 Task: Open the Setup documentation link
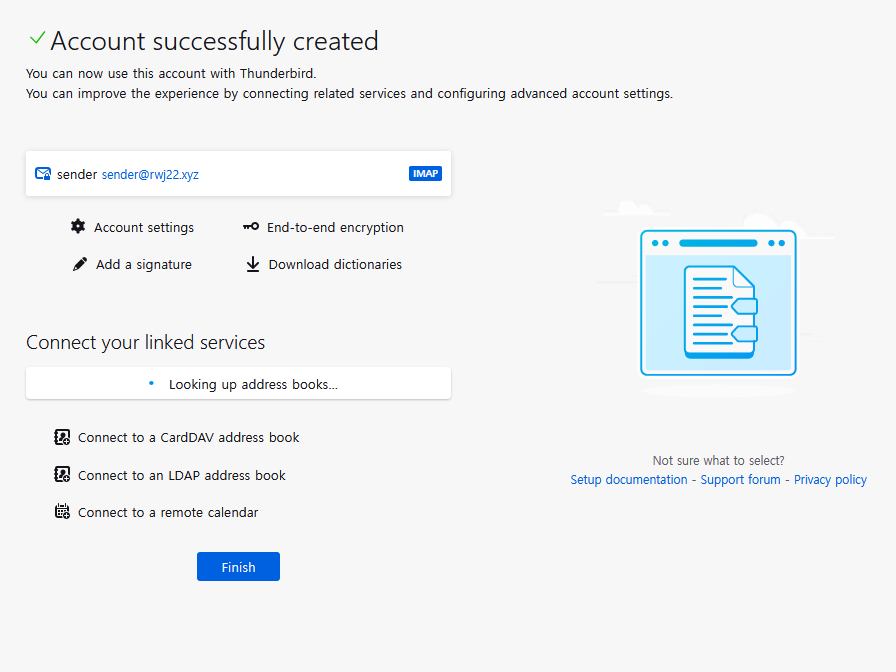(629, 480)
